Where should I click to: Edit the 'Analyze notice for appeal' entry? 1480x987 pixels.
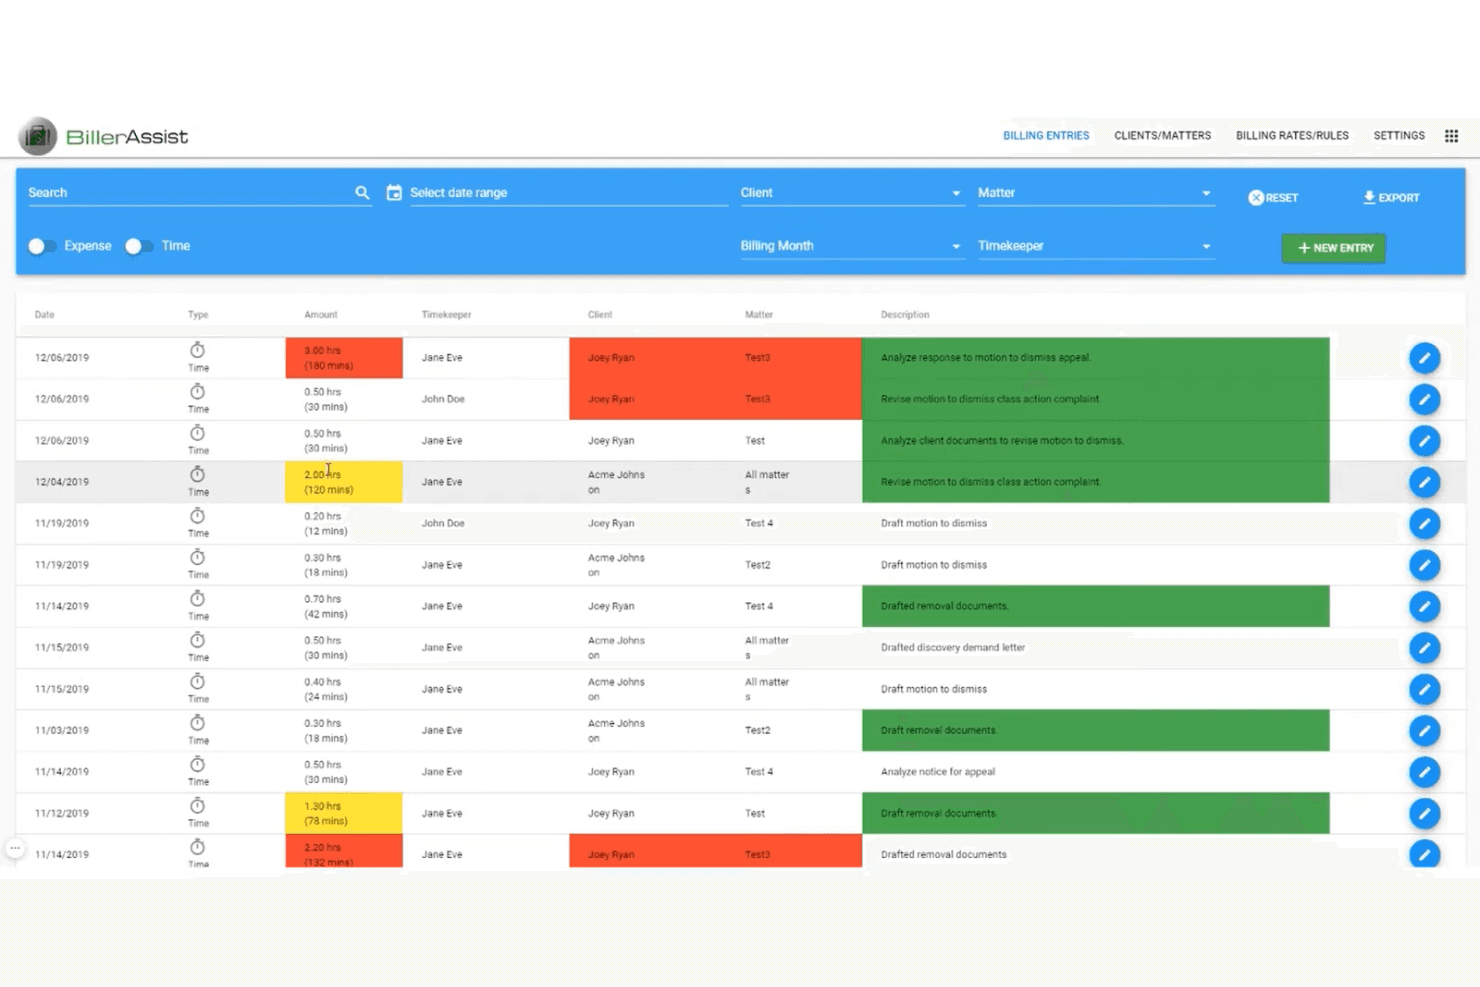pyautogui.click(x=1424, y=772)
